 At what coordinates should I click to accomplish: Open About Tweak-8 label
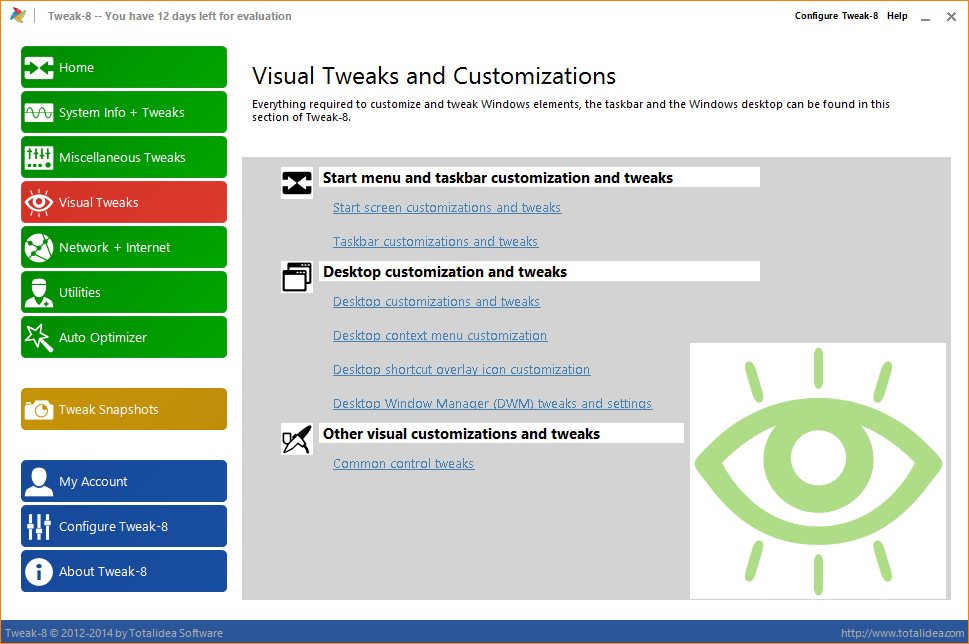click(x=103, y=572)
